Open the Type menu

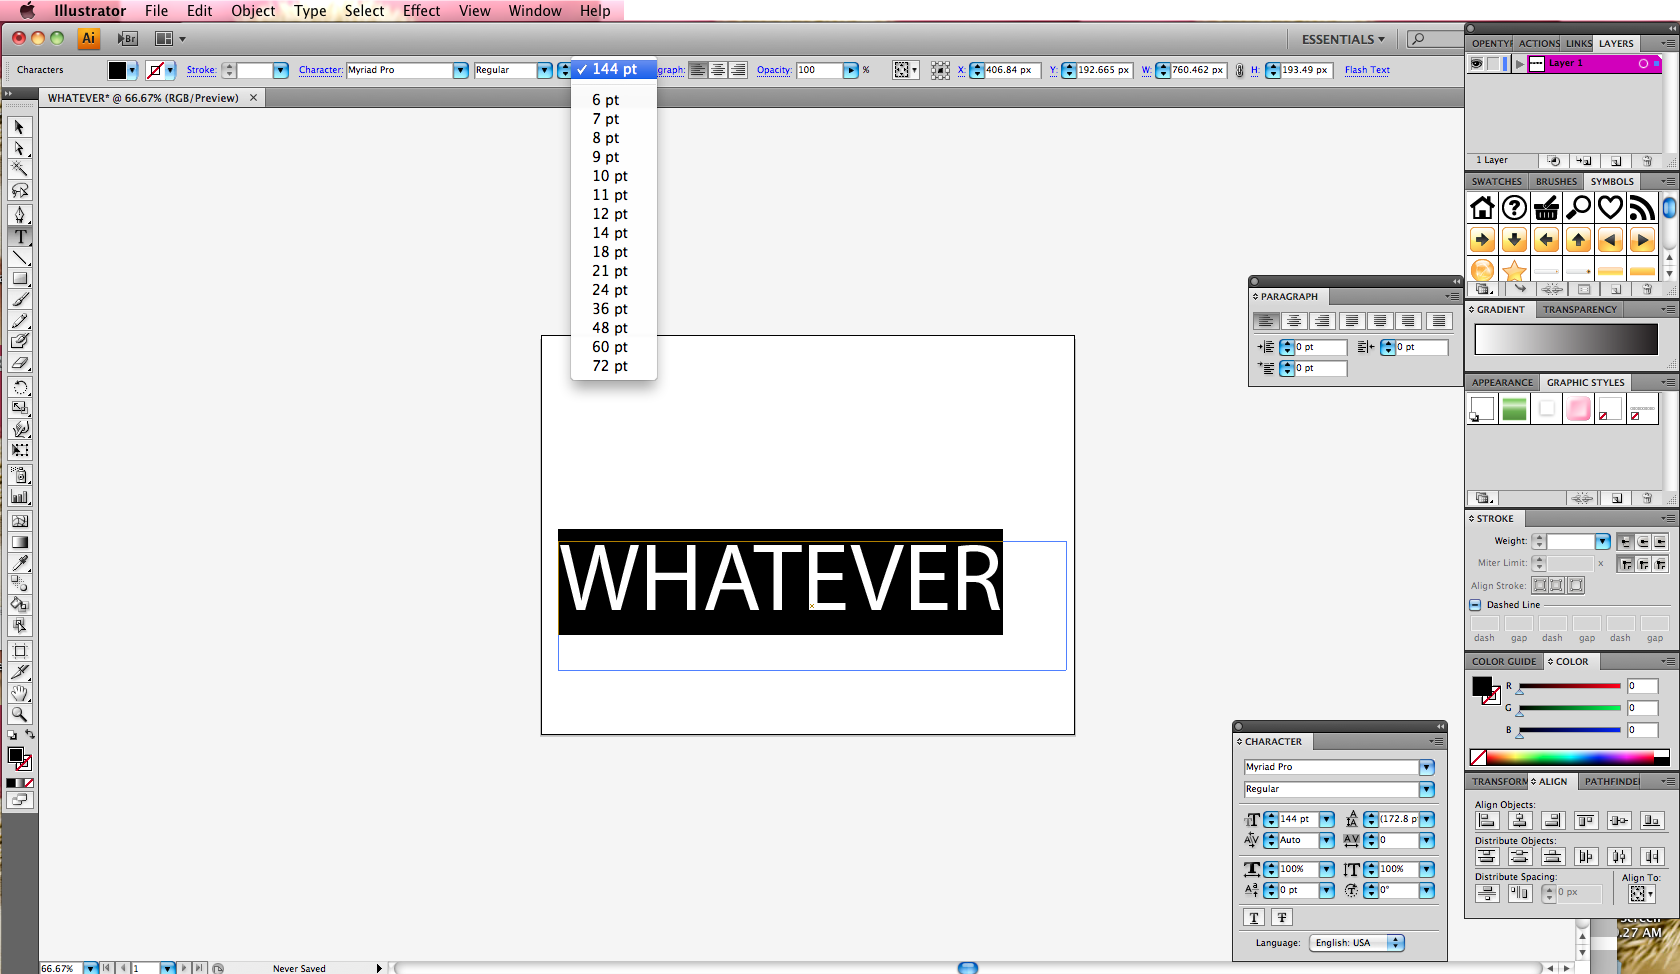310,10
